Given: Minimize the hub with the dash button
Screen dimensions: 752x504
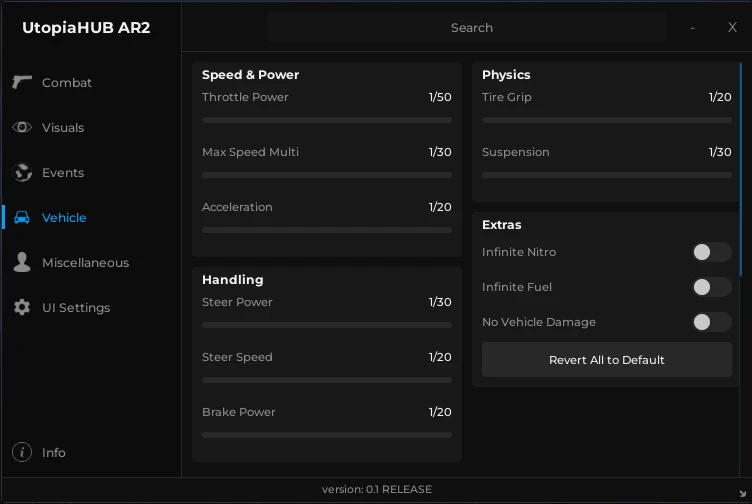Looking at the screenshot, I should pos(693,28).
